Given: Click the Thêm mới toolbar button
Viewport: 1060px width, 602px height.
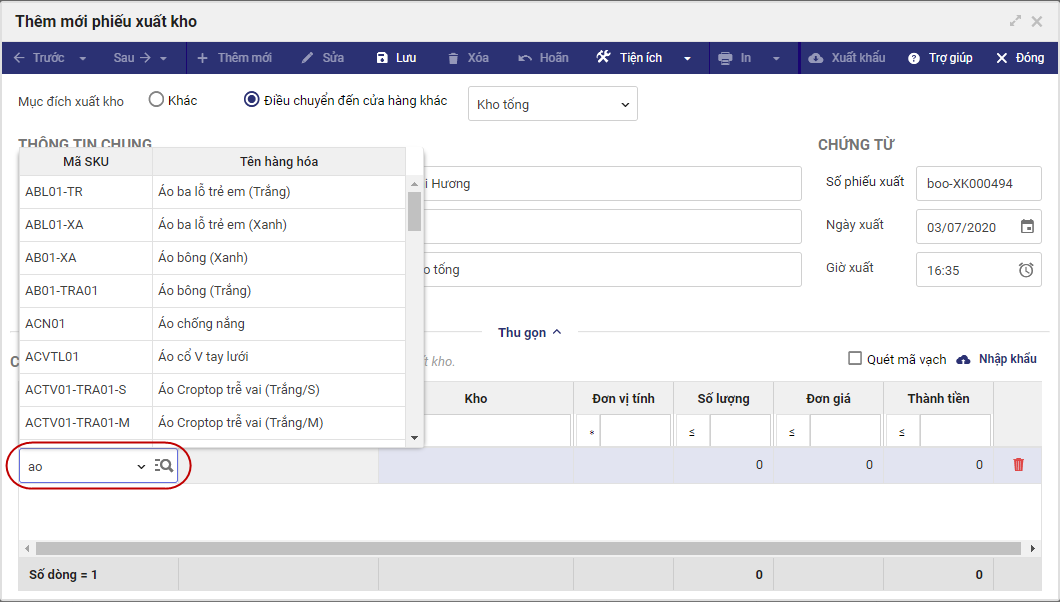Looking at the screenshot, I should click(x=234, y=58).
